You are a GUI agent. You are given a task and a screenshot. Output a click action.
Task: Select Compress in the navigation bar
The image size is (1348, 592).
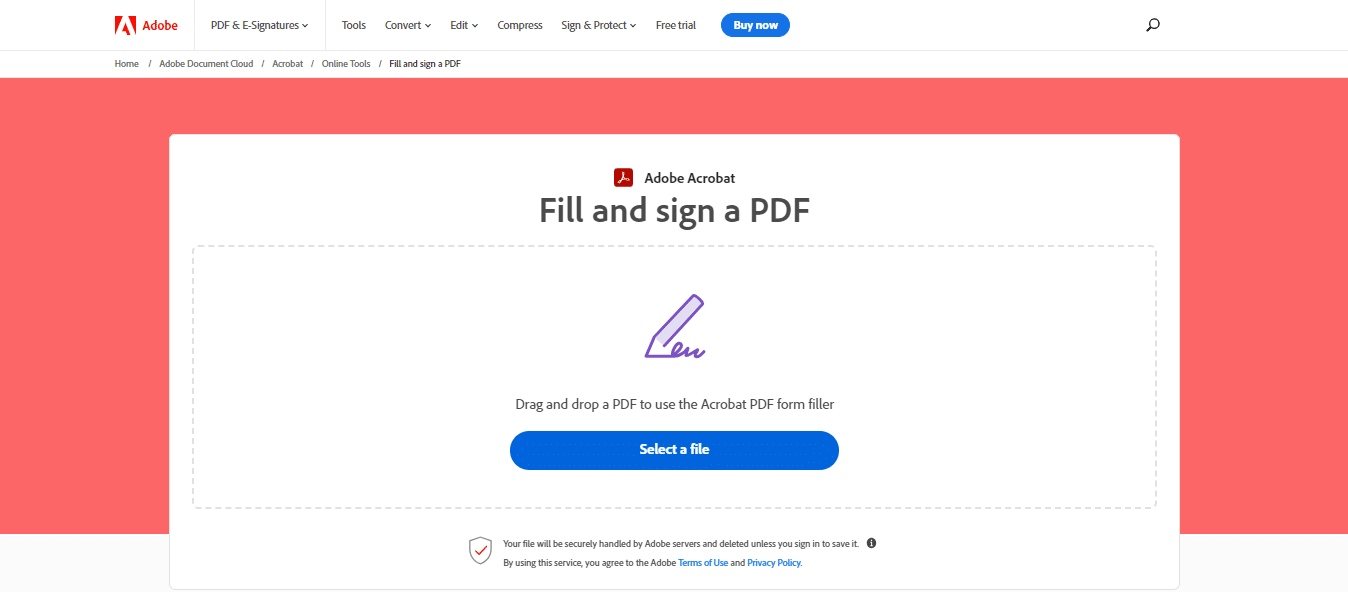520,25
